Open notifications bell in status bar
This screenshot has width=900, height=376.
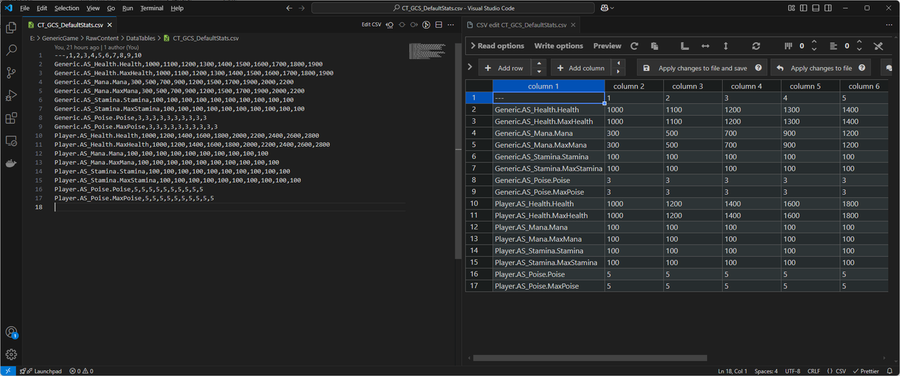[x=891, y=371]
